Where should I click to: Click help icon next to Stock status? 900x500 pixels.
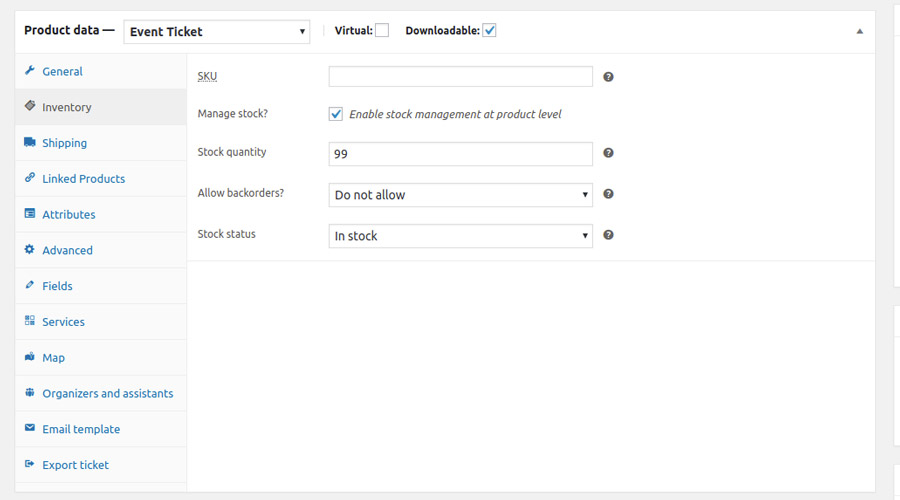pyautogui.click(x=609, y=235)
